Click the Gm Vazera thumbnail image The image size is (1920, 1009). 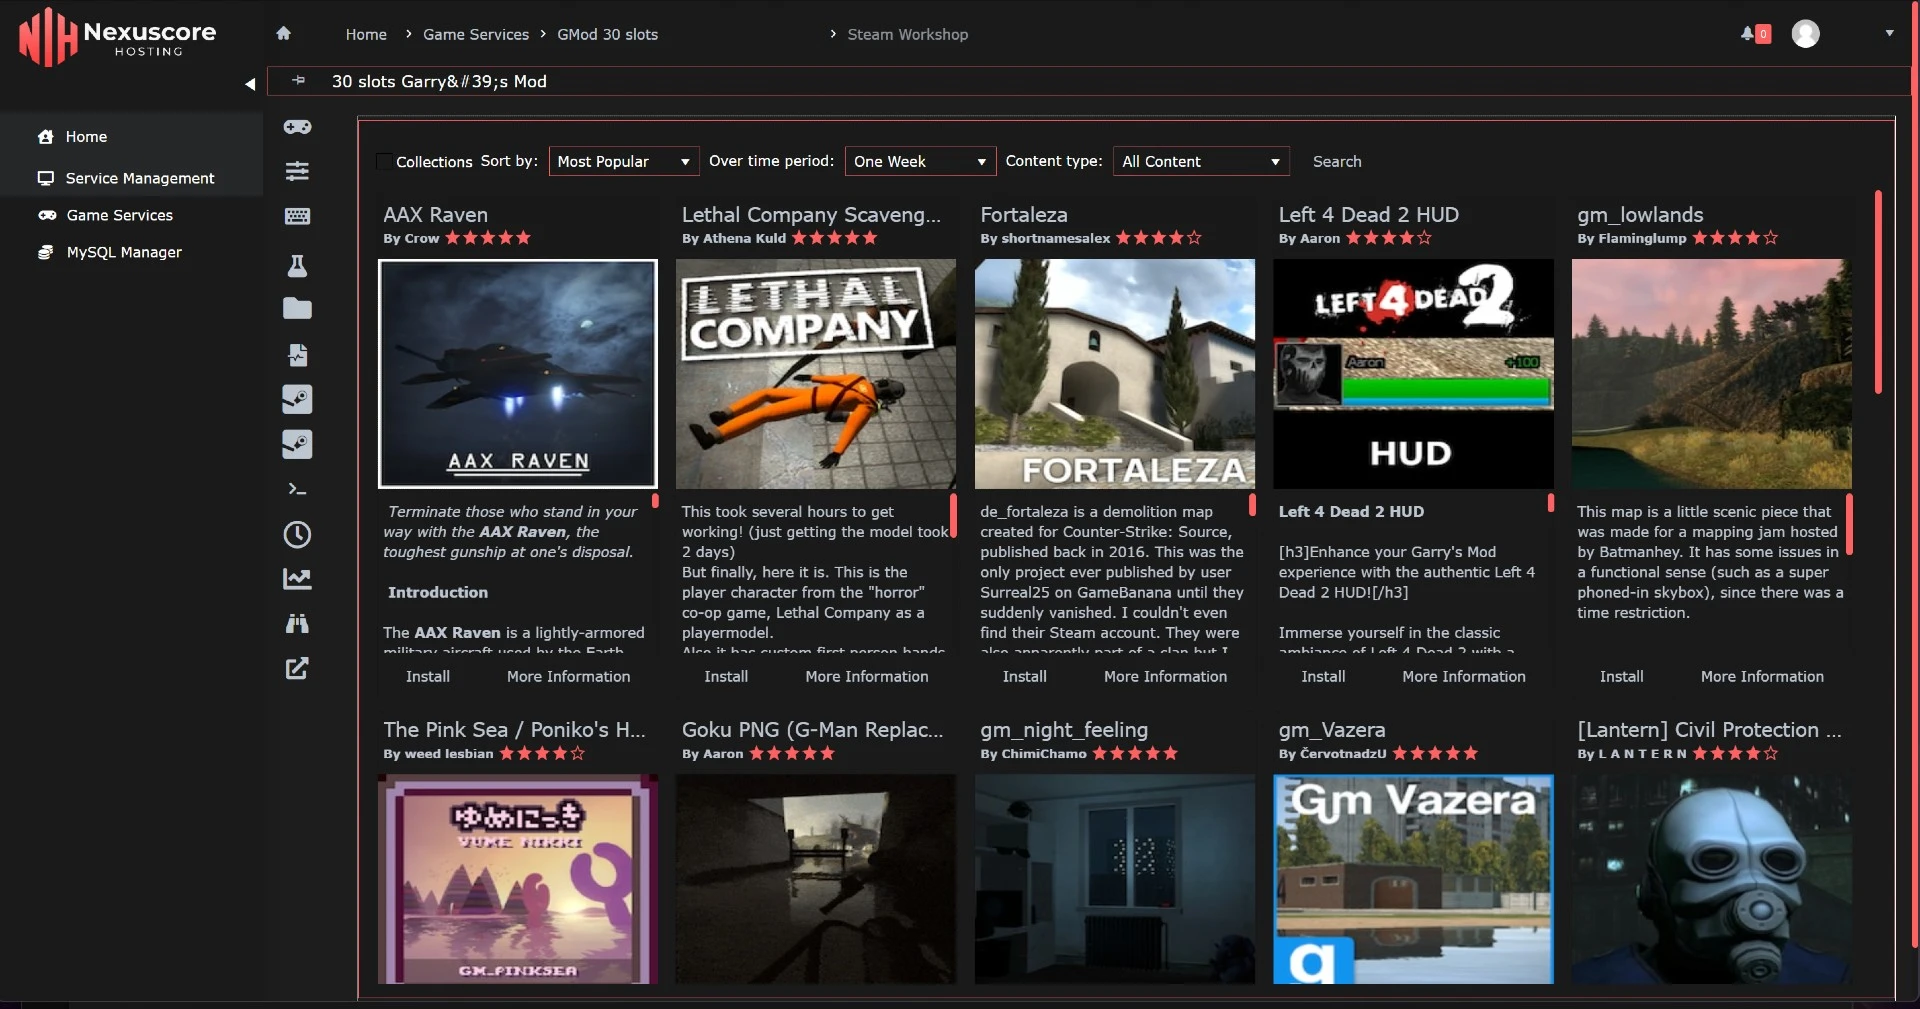tap(1413, 879)
